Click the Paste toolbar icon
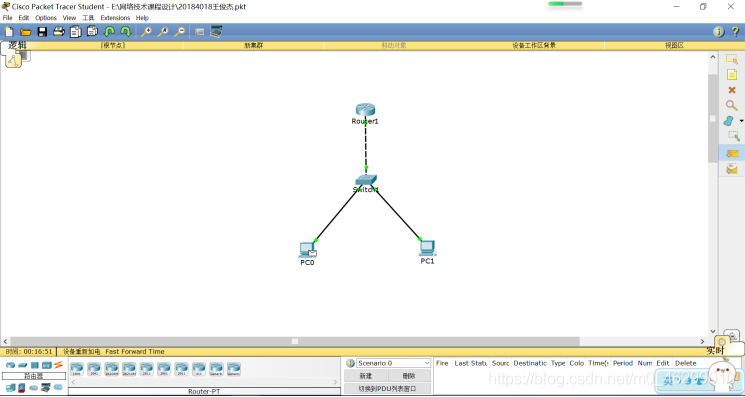Viewport: 745px width, 397px height. 92,32
